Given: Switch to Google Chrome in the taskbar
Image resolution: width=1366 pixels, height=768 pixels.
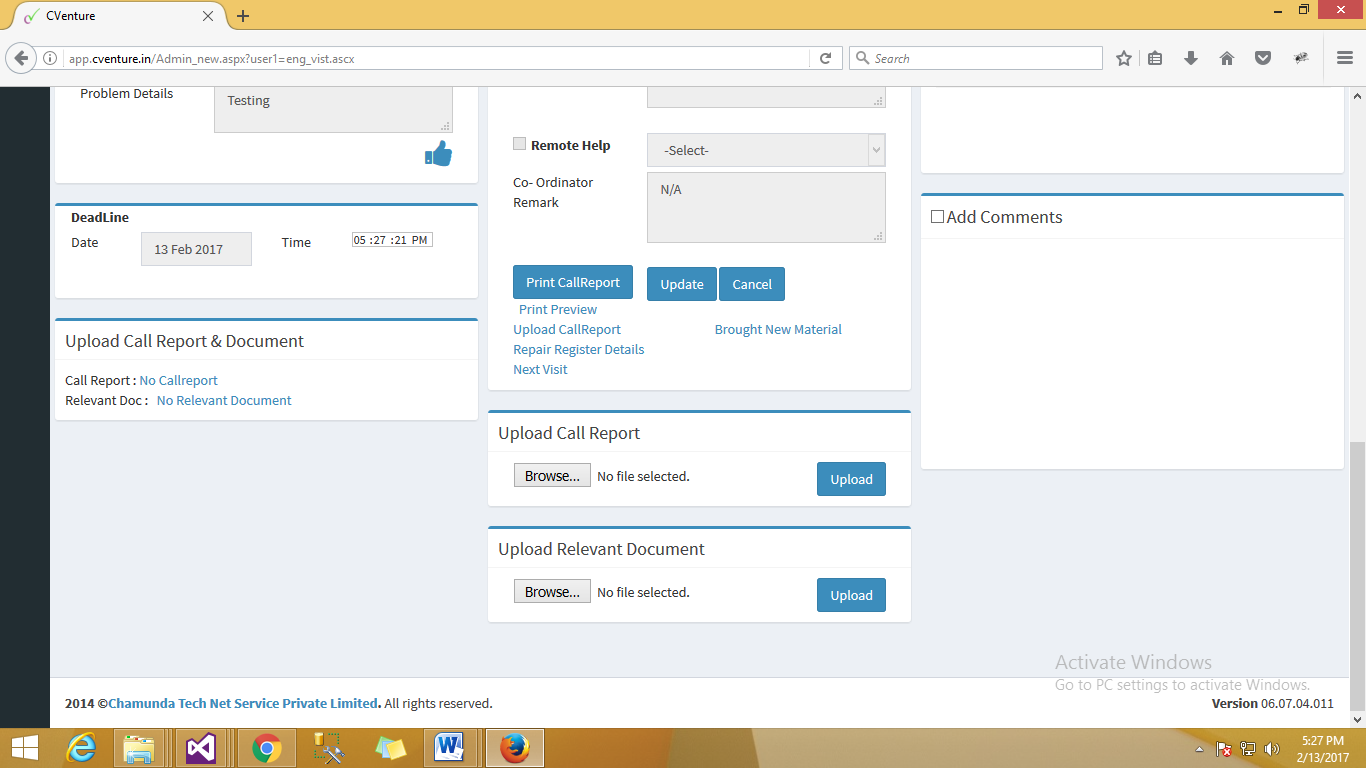Looking at the screenshot, I should pyautogui.click(x=266, y=748).
